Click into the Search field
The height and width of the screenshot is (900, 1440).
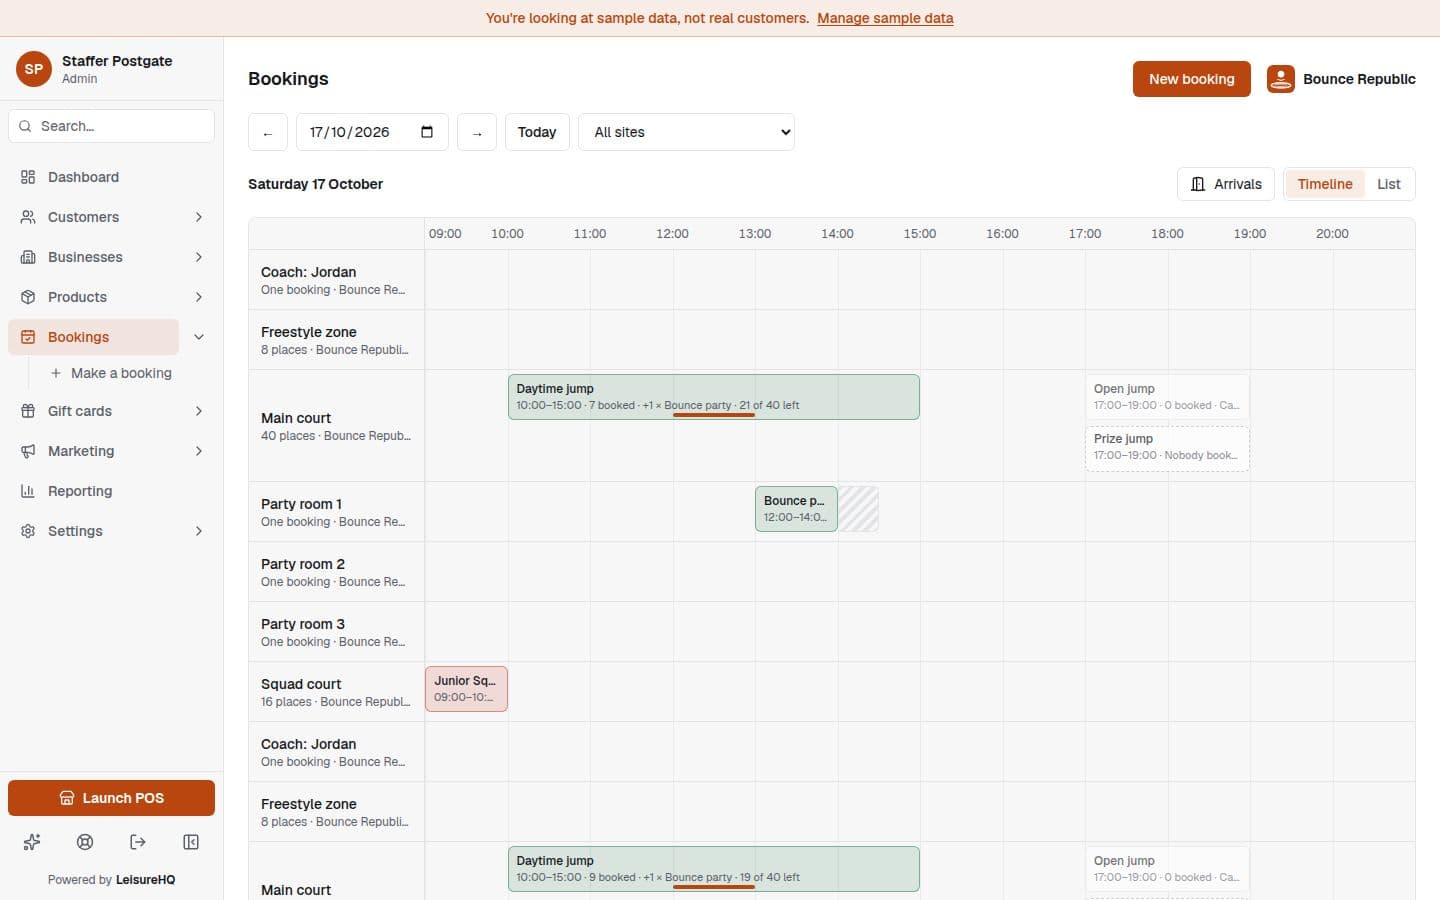pos(111,126)
